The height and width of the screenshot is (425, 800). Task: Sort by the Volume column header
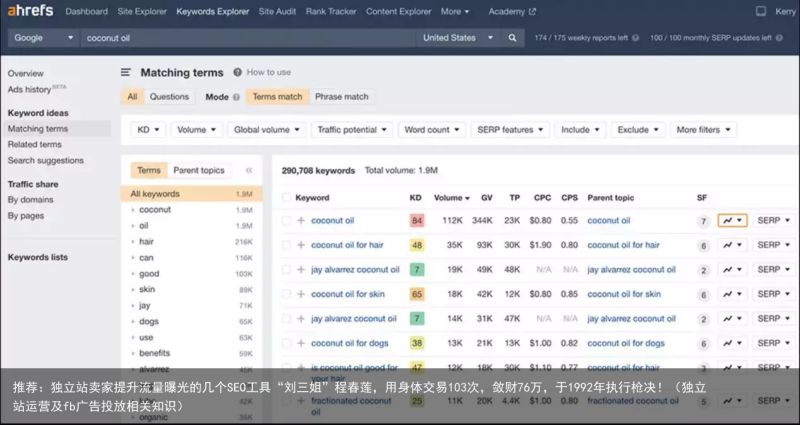(x=452, y=197)
